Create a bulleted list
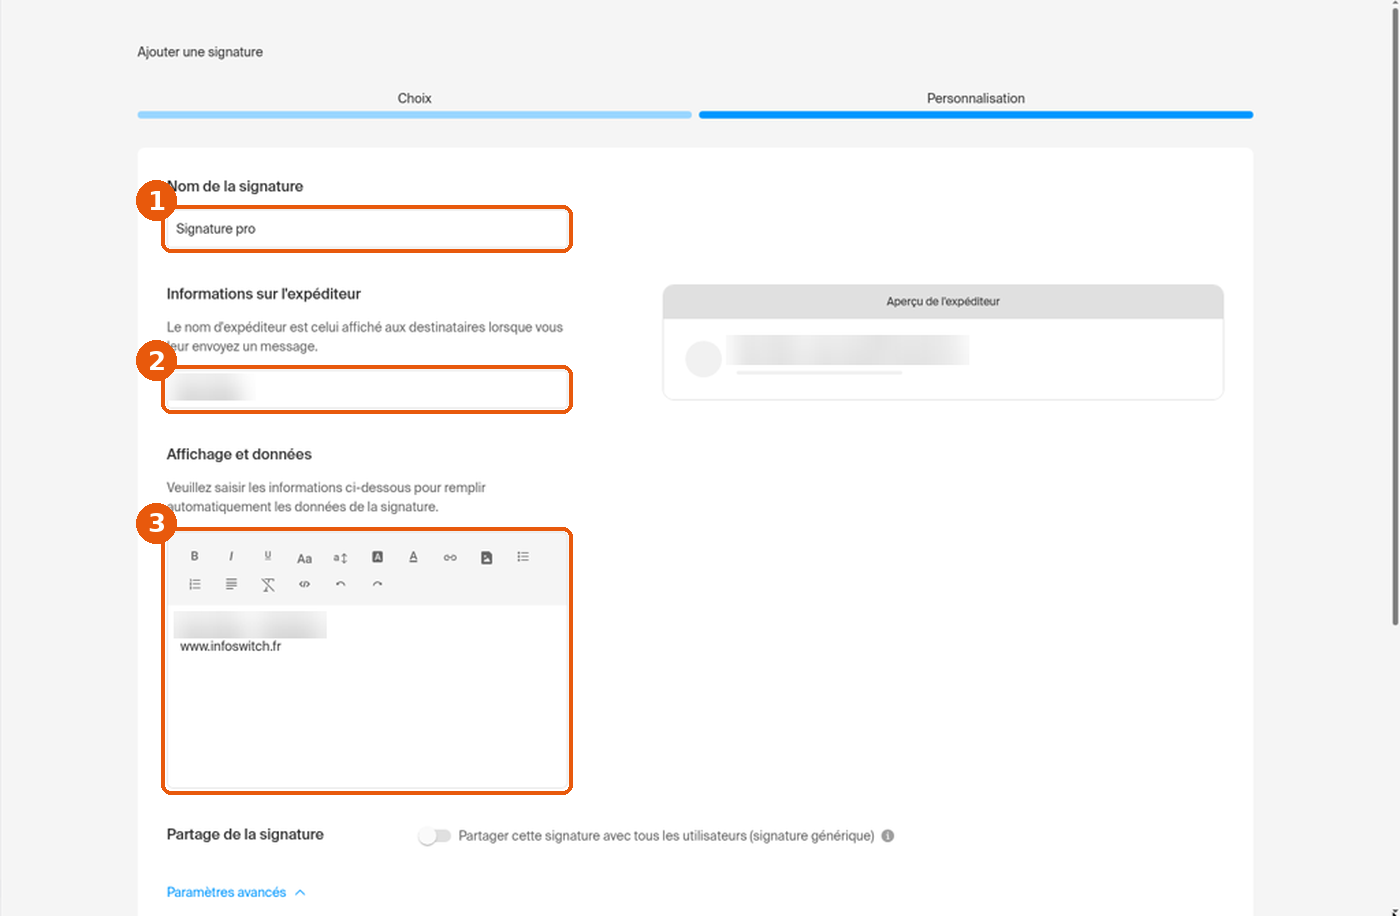 [523, 557]
